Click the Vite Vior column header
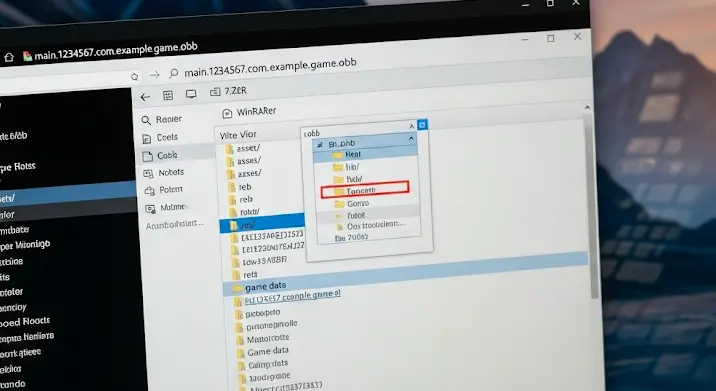Image resolution: width=716 pixels, height=391 pixels. pyautogui.click(x=238, y=135)
